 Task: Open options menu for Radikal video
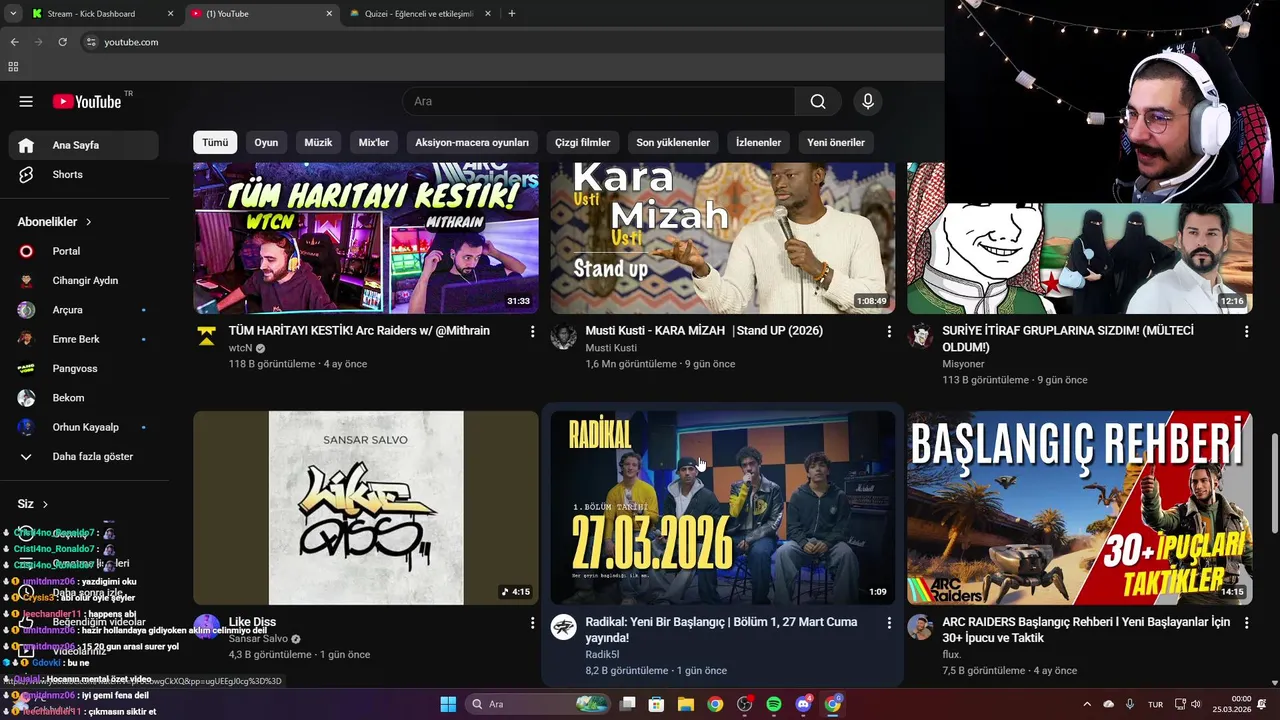pos(889,623)
